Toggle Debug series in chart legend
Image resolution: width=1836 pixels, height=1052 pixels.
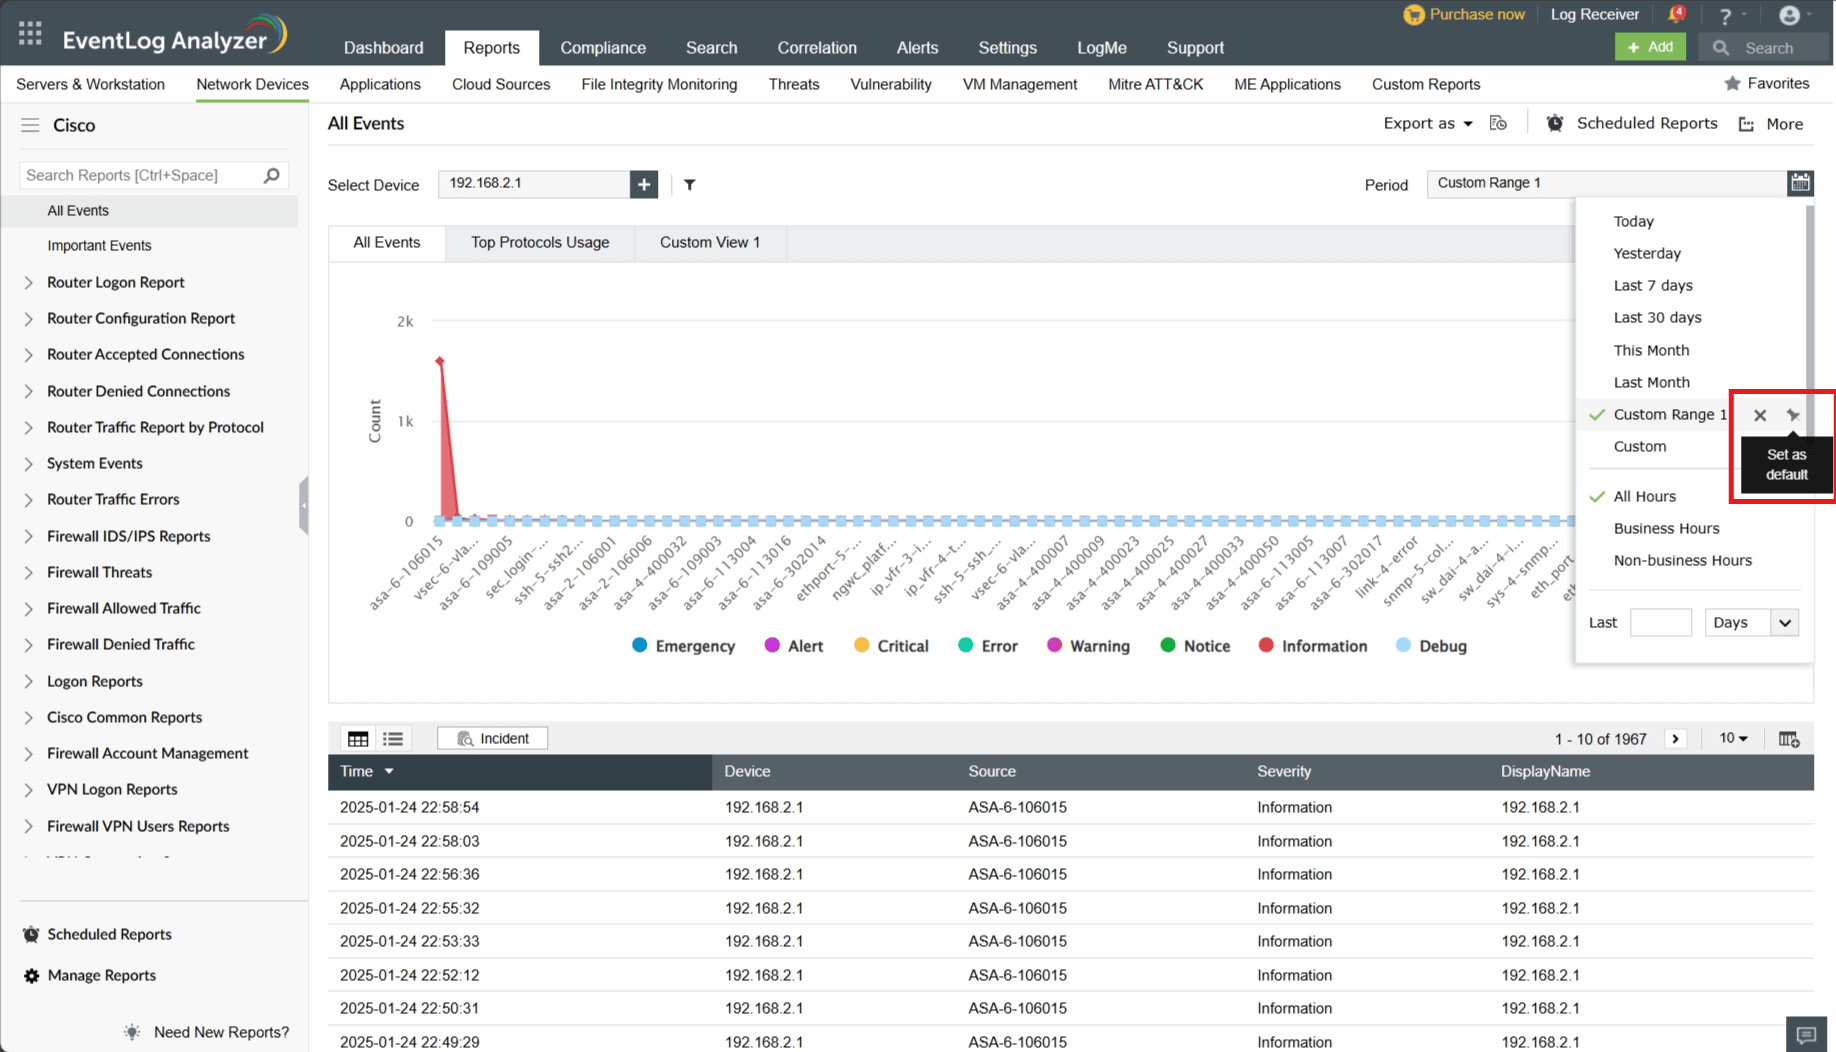coord(1431,646)
